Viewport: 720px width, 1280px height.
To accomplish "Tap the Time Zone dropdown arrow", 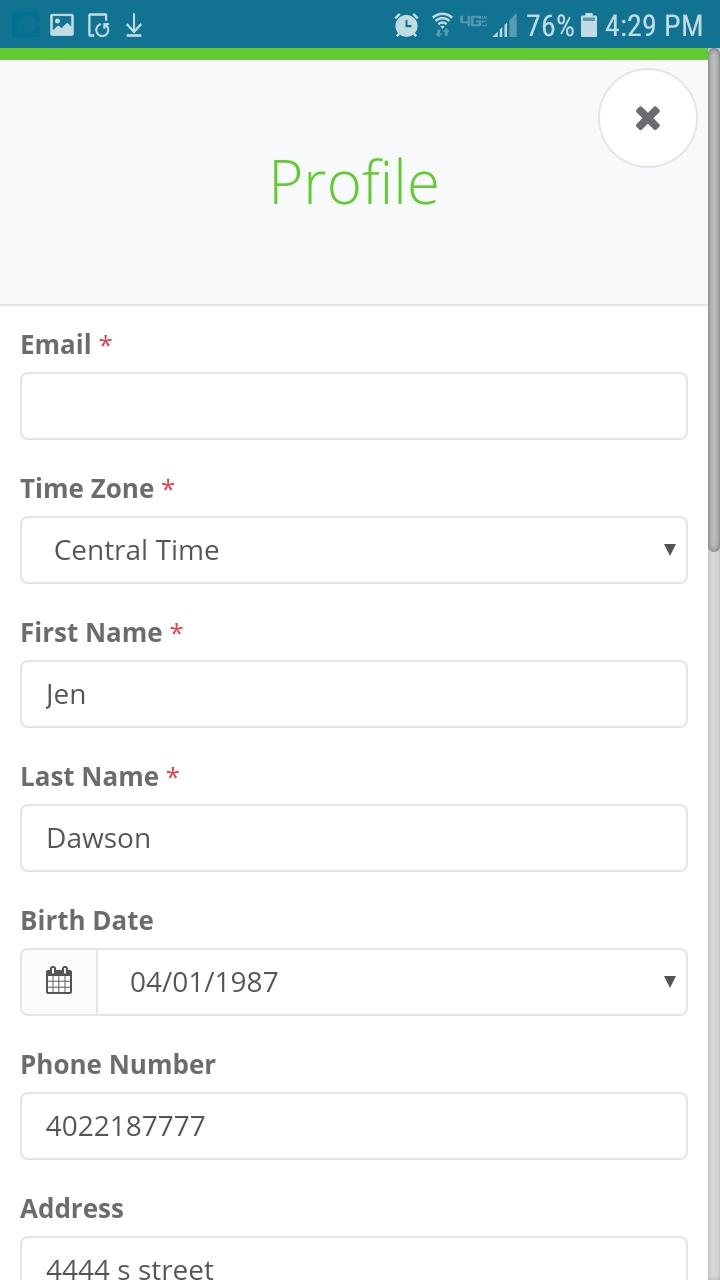I will tap(669, 549).
